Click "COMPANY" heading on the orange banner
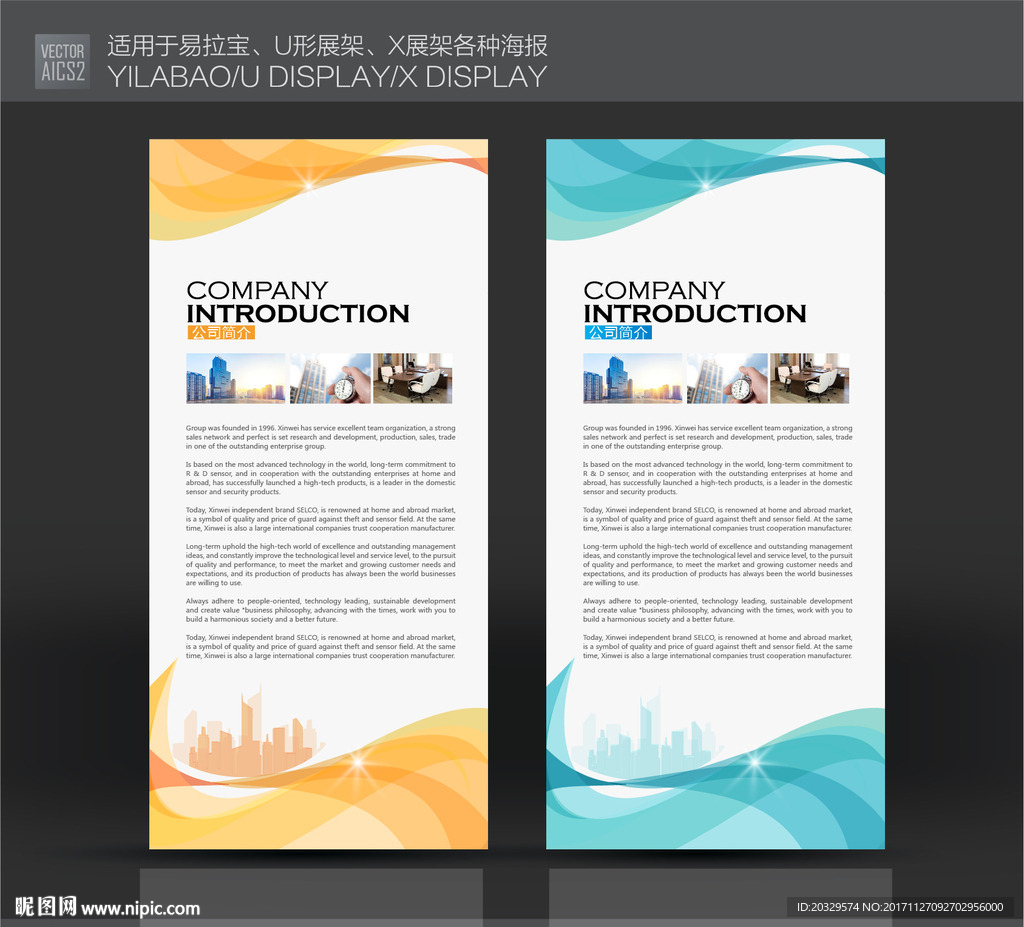 (257, 289)
